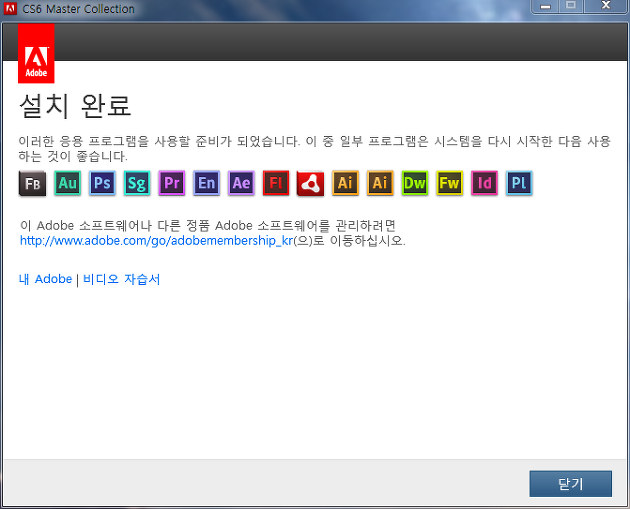Click the Fireworks (Fw) icon
The image size is (630, 509).
[450, 183]
